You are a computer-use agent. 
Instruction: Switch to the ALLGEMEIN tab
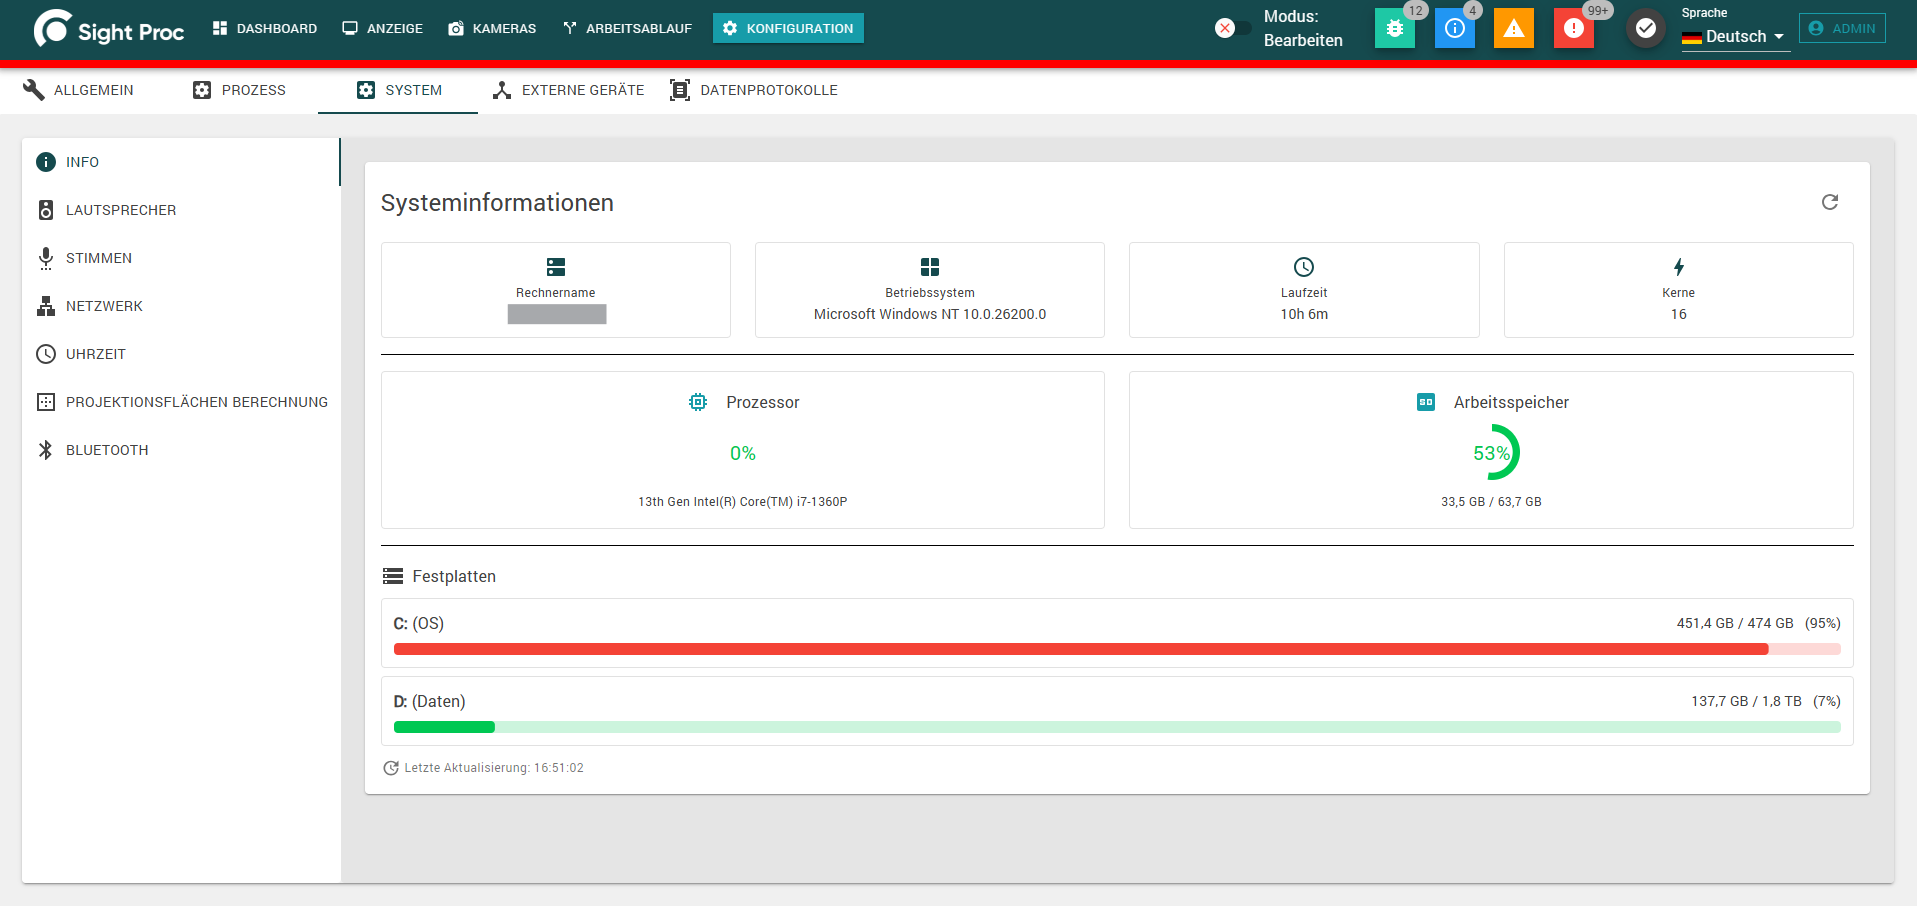[79, 90]
